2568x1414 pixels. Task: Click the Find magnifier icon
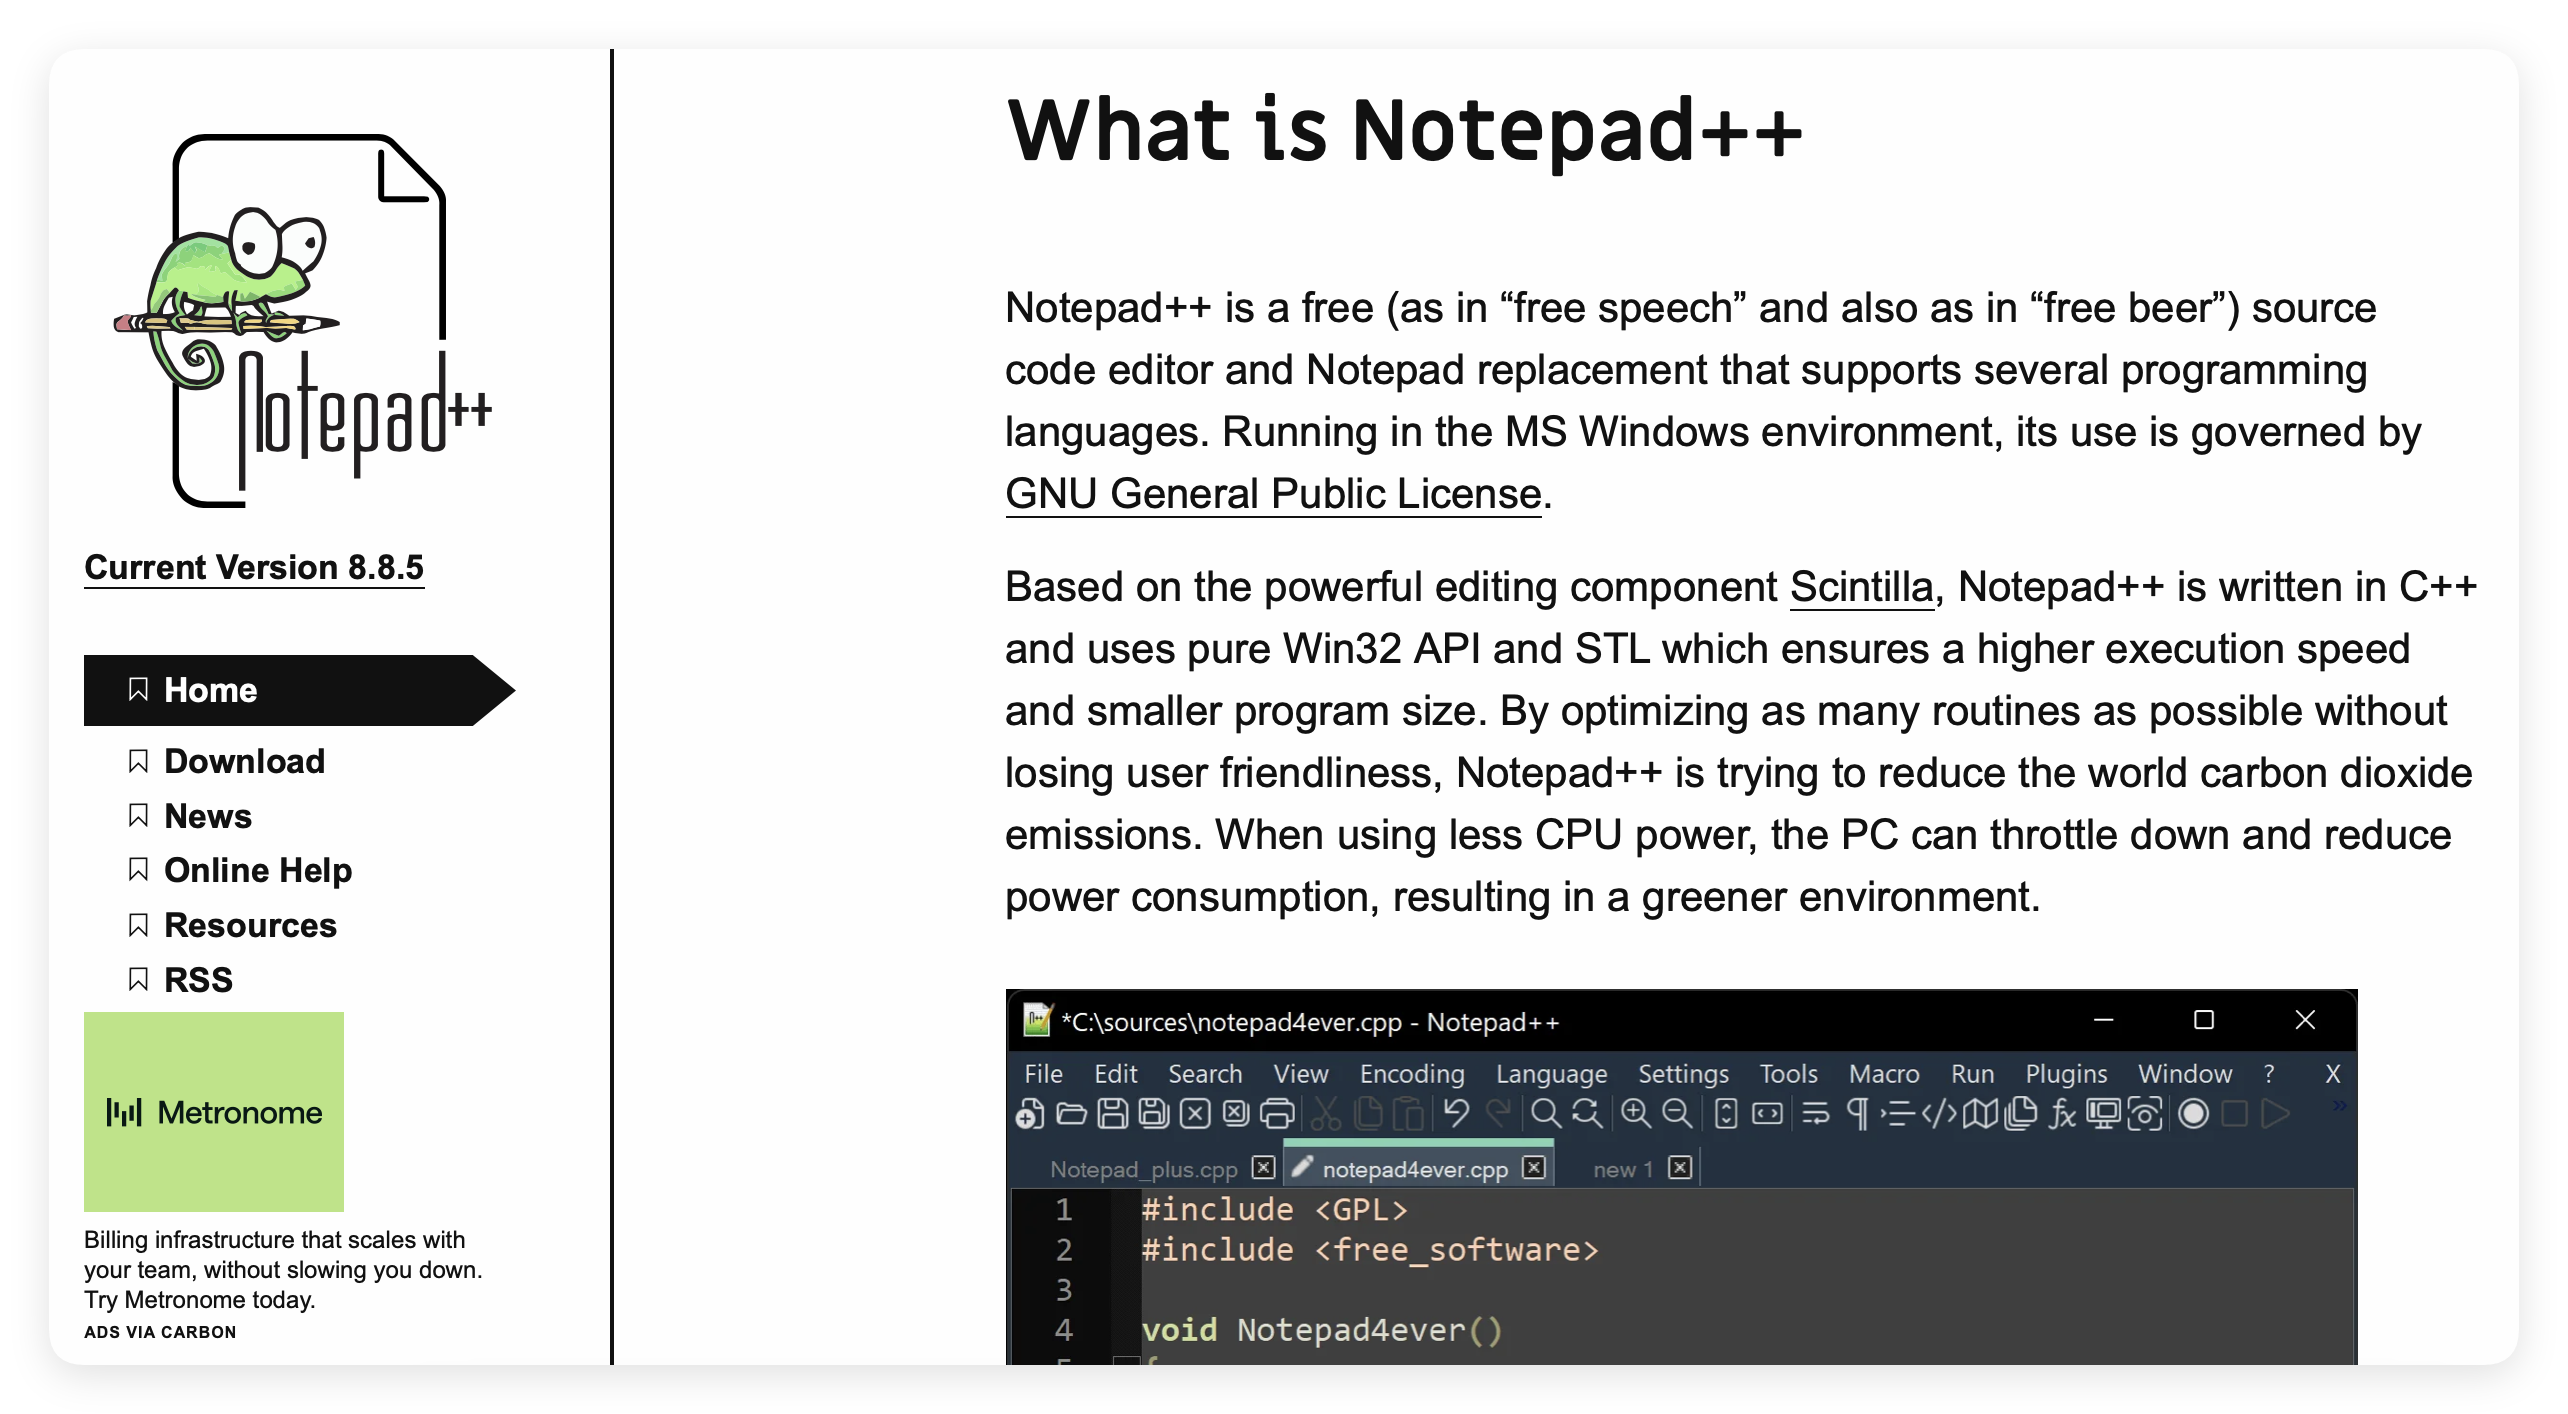pos(1545,1114)
